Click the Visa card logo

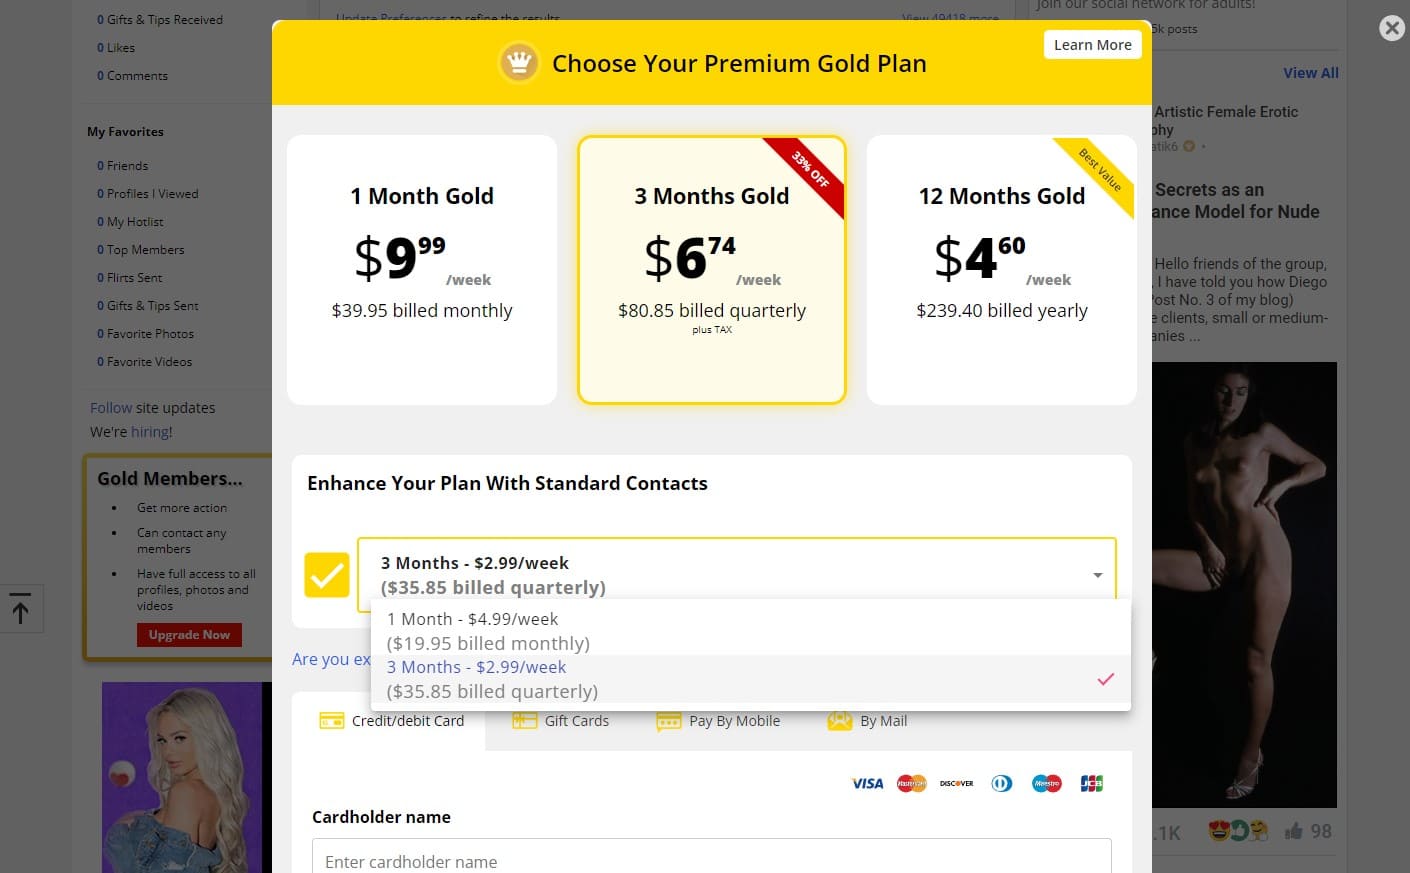tap(867, 783)
